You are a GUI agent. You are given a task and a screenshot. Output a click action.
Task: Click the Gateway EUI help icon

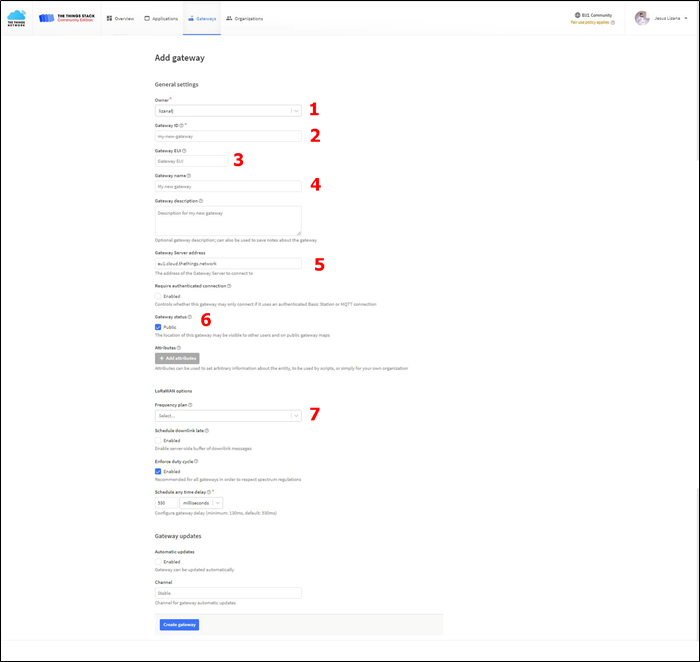(184, 151)
